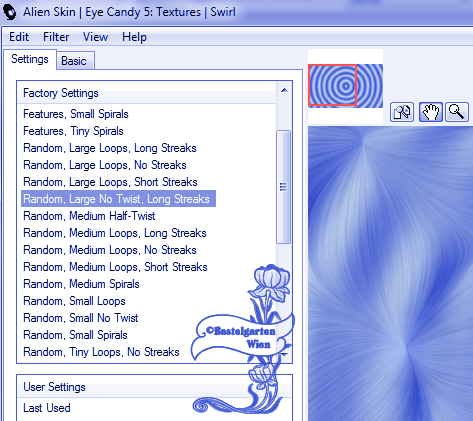Select Last Used under User Settings

click(x=47, y=408)
